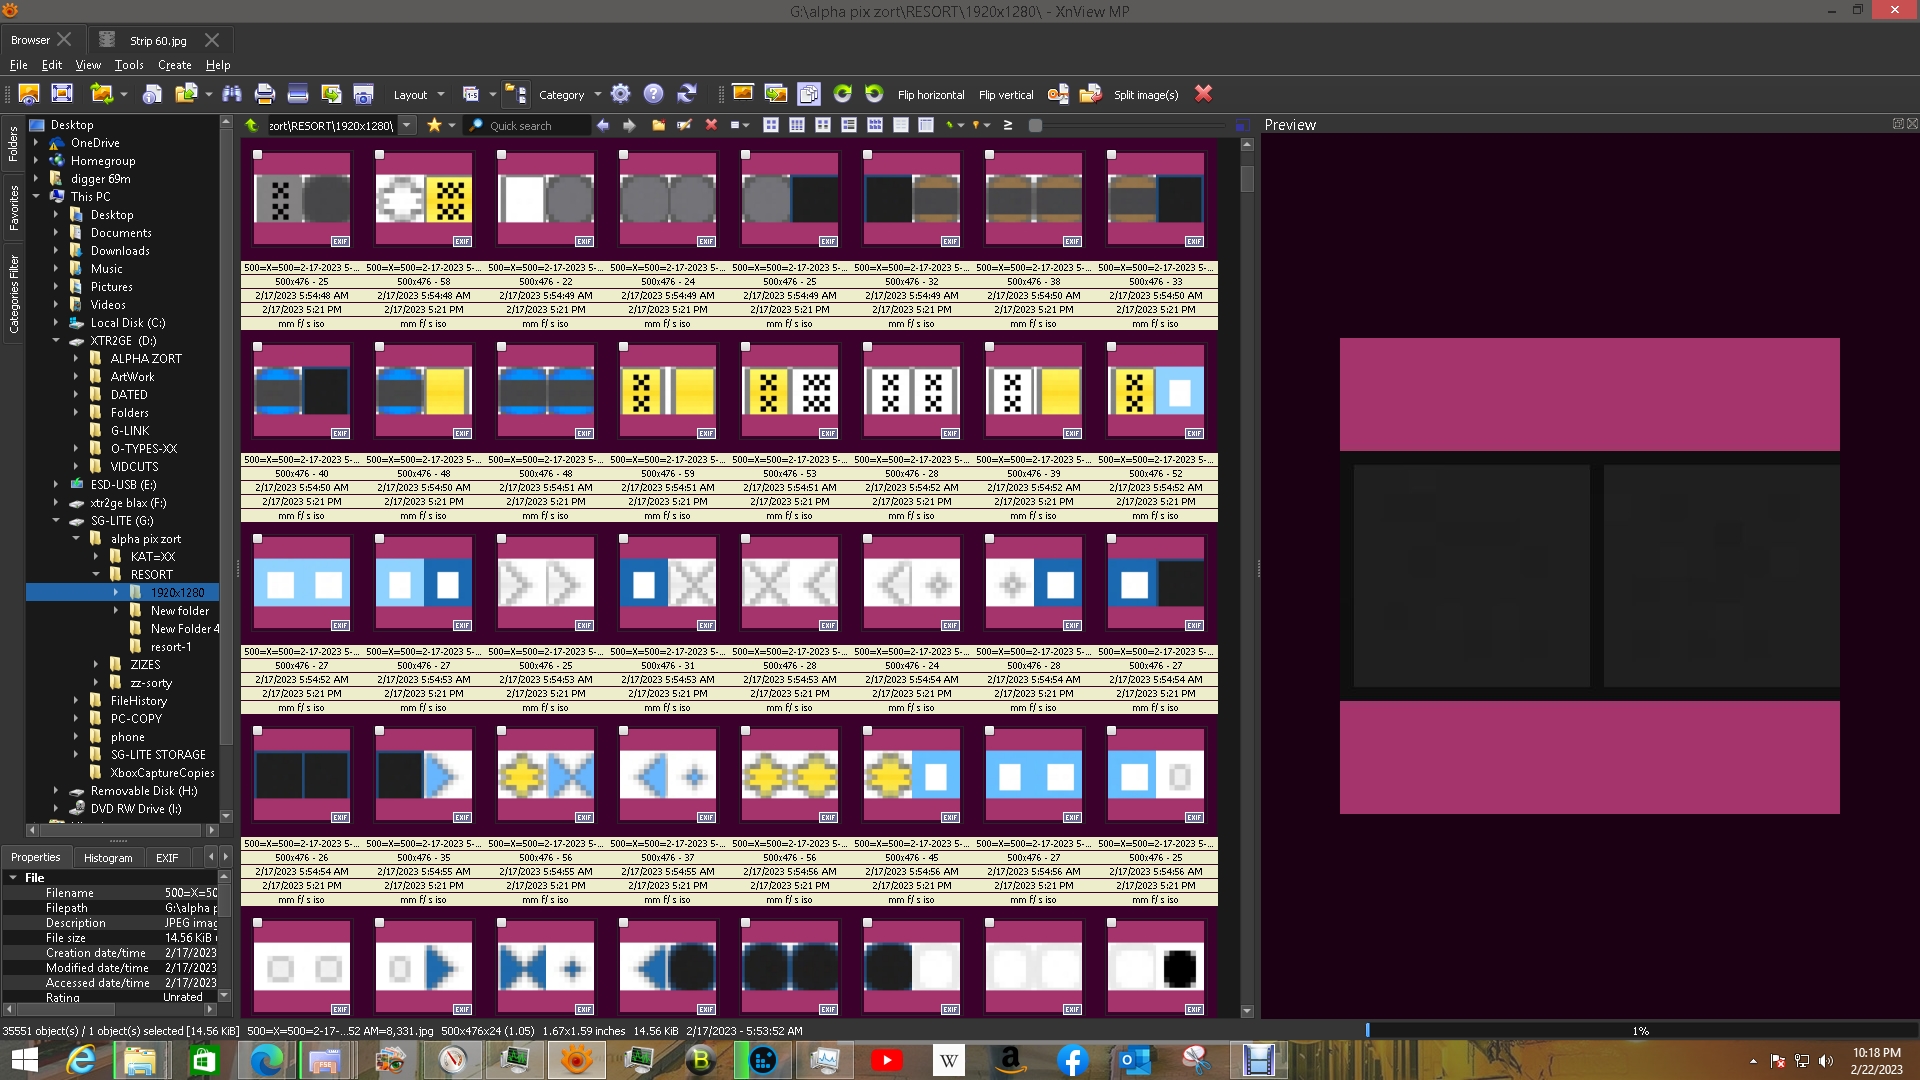Click the Split image(s) button

[x=1145, y=95]
